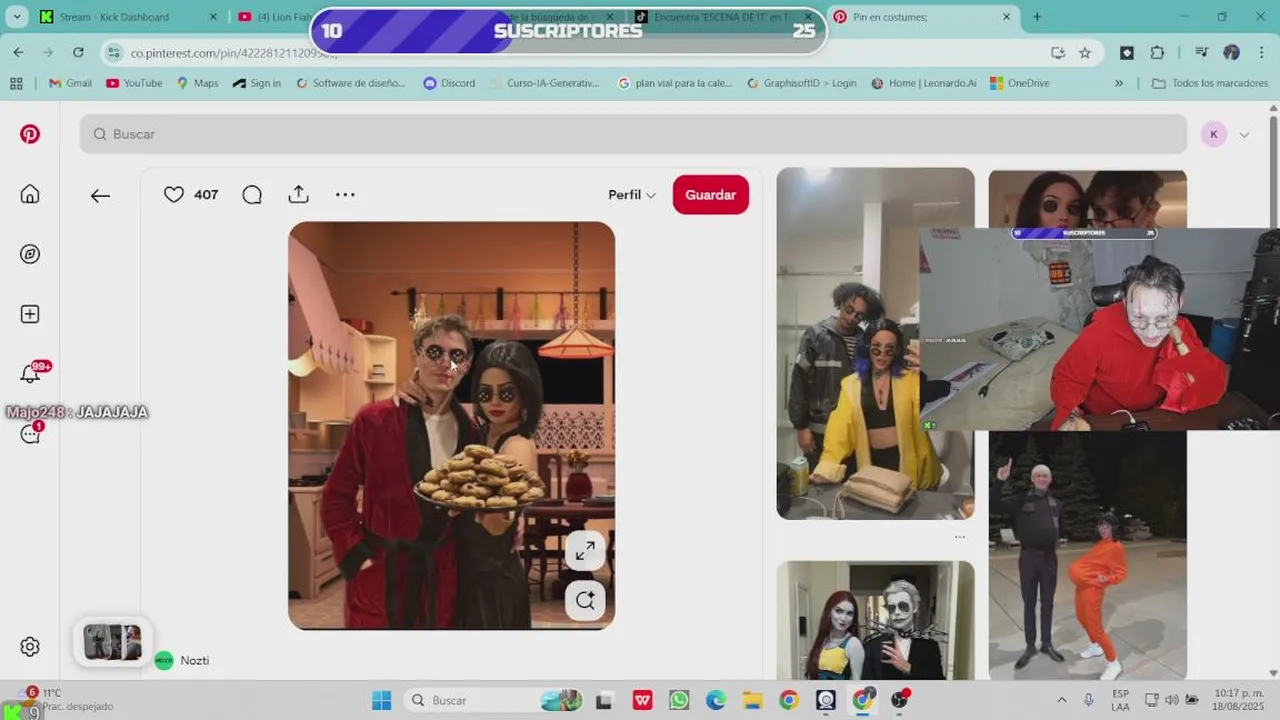Open pin's three-dot more options
The image size is (1280, 720).
345,195
